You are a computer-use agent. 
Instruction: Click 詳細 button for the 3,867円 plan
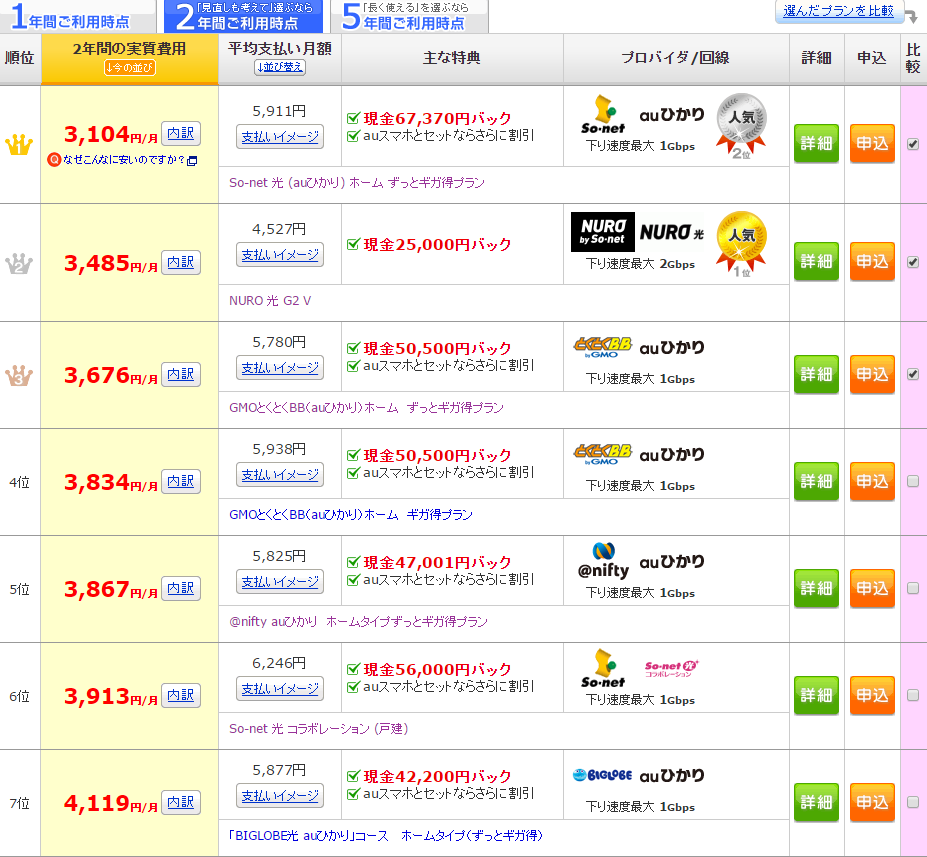tap(816, 588)
